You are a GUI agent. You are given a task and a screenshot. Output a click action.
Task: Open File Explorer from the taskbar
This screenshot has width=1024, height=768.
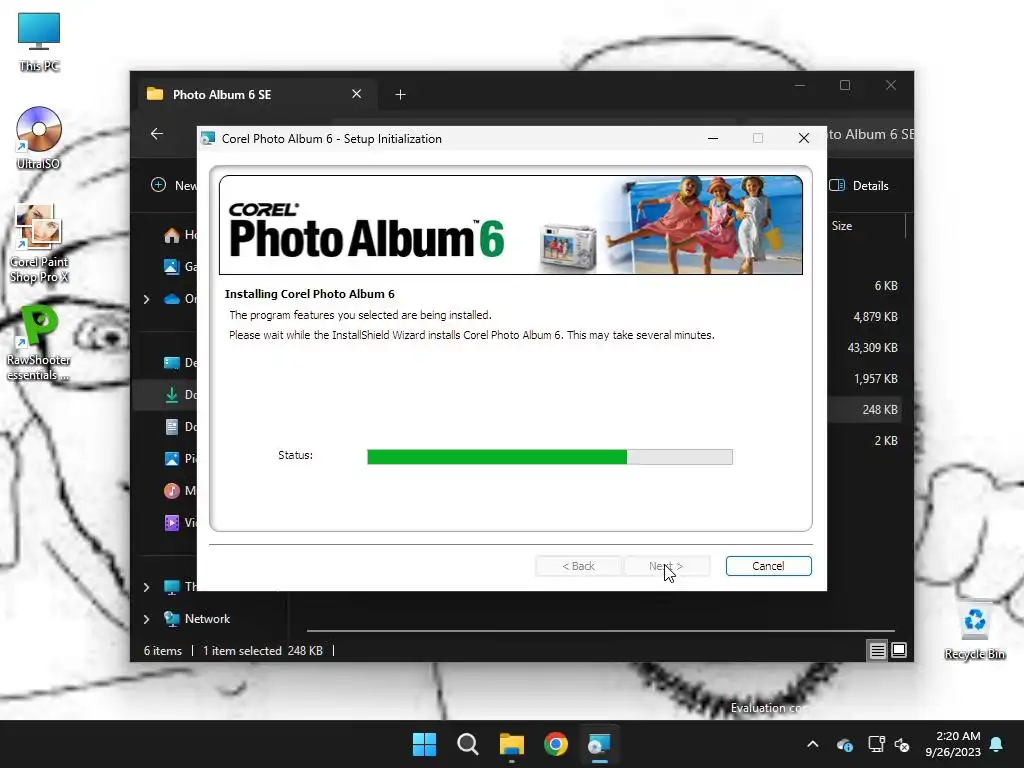[512, 744]
